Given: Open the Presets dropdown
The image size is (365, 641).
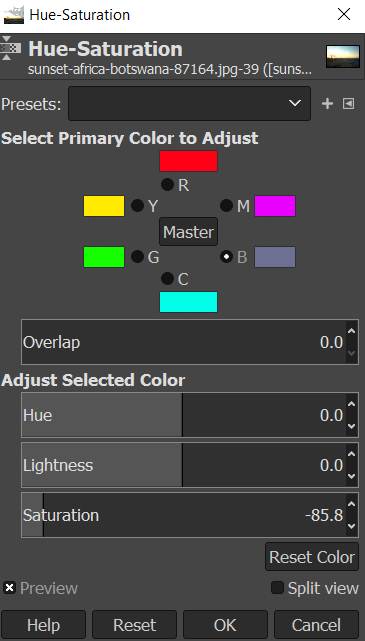Looking at the screenshot, I should click(189, 103).
